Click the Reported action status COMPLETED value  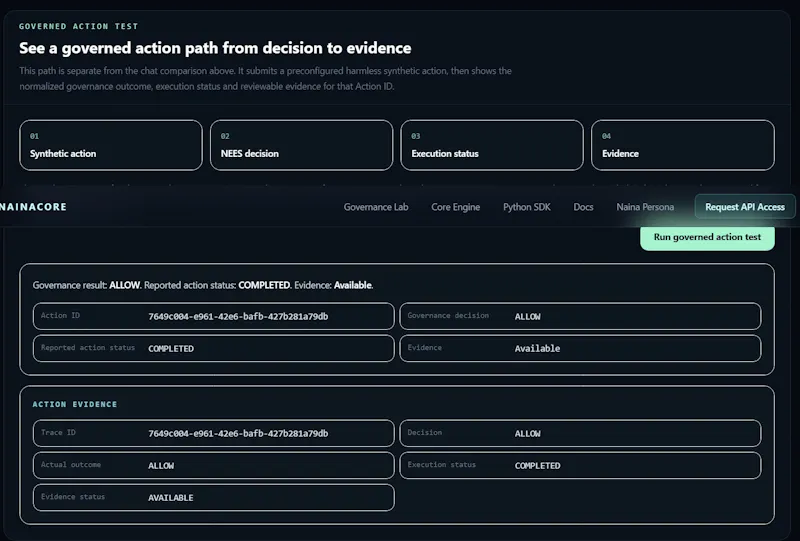171,349
